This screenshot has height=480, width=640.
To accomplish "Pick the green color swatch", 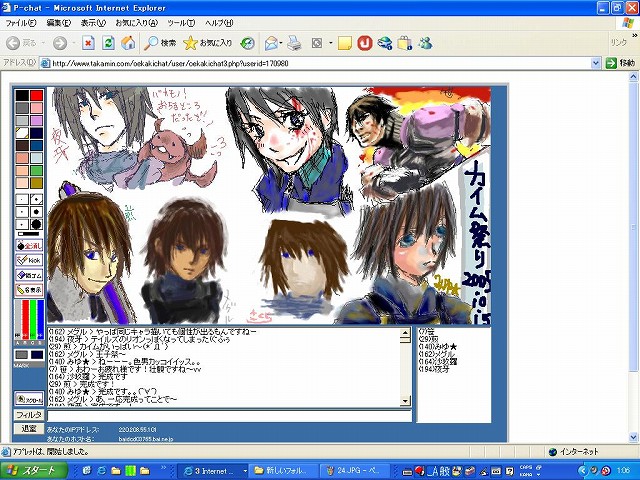I will (x=36, y=171).
